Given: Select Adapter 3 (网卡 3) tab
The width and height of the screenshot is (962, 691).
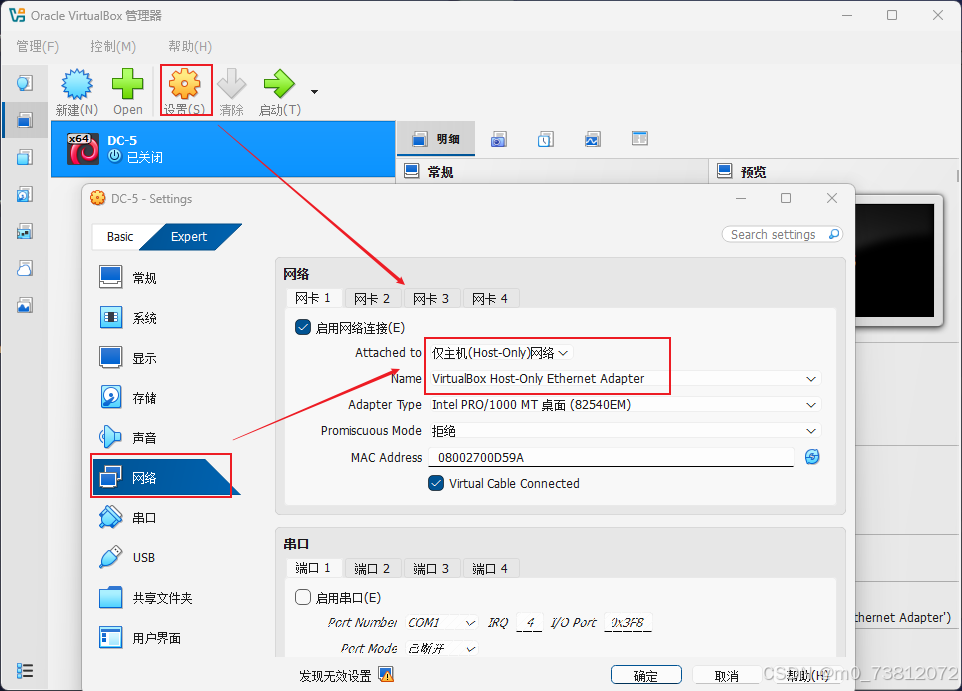Looking at the screenshot, I should [431, 298].
